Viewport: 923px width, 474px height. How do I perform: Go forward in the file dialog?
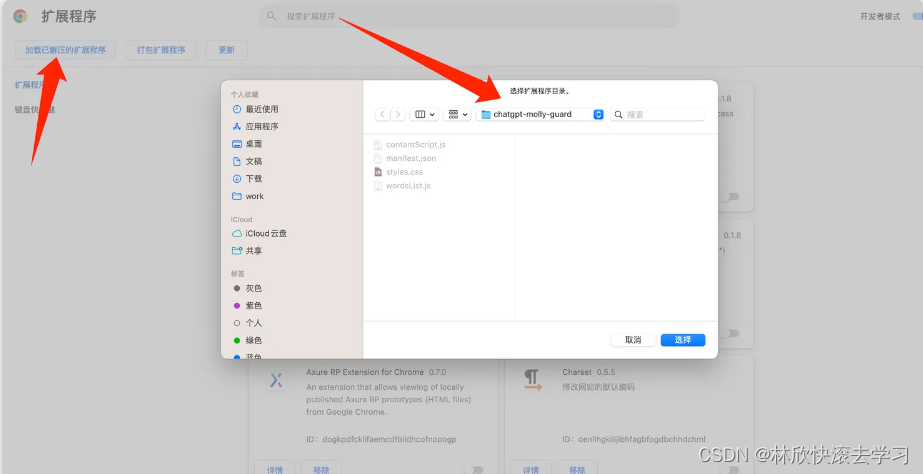(398, 114)
